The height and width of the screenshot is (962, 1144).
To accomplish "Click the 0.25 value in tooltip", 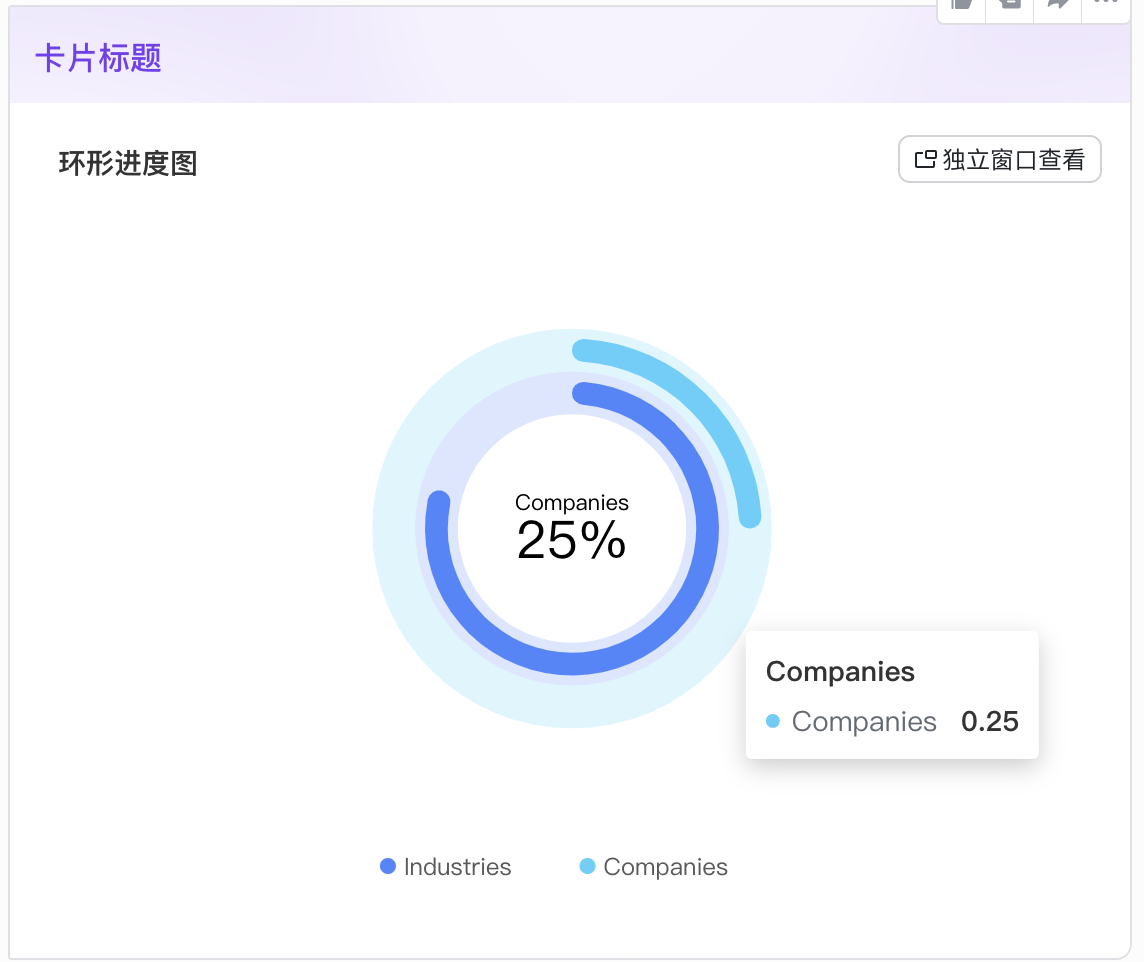I will click(989, 721).
